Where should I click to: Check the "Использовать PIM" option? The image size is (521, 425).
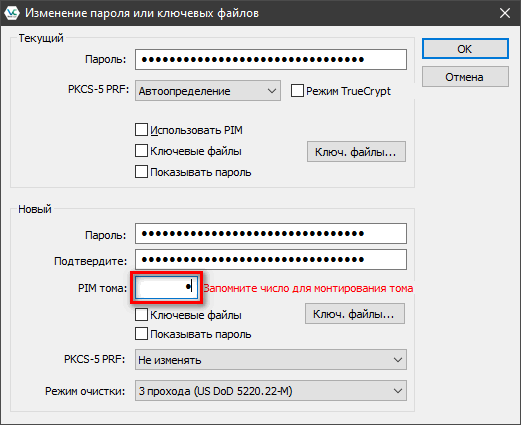(141, 130)
